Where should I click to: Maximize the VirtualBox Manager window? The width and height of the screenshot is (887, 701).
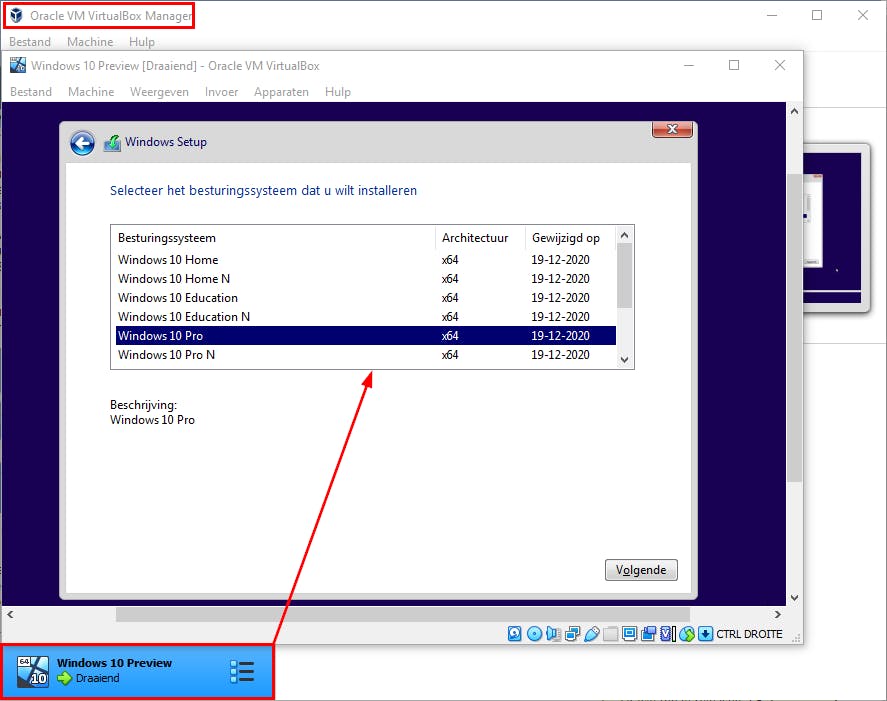pos(817,15)
